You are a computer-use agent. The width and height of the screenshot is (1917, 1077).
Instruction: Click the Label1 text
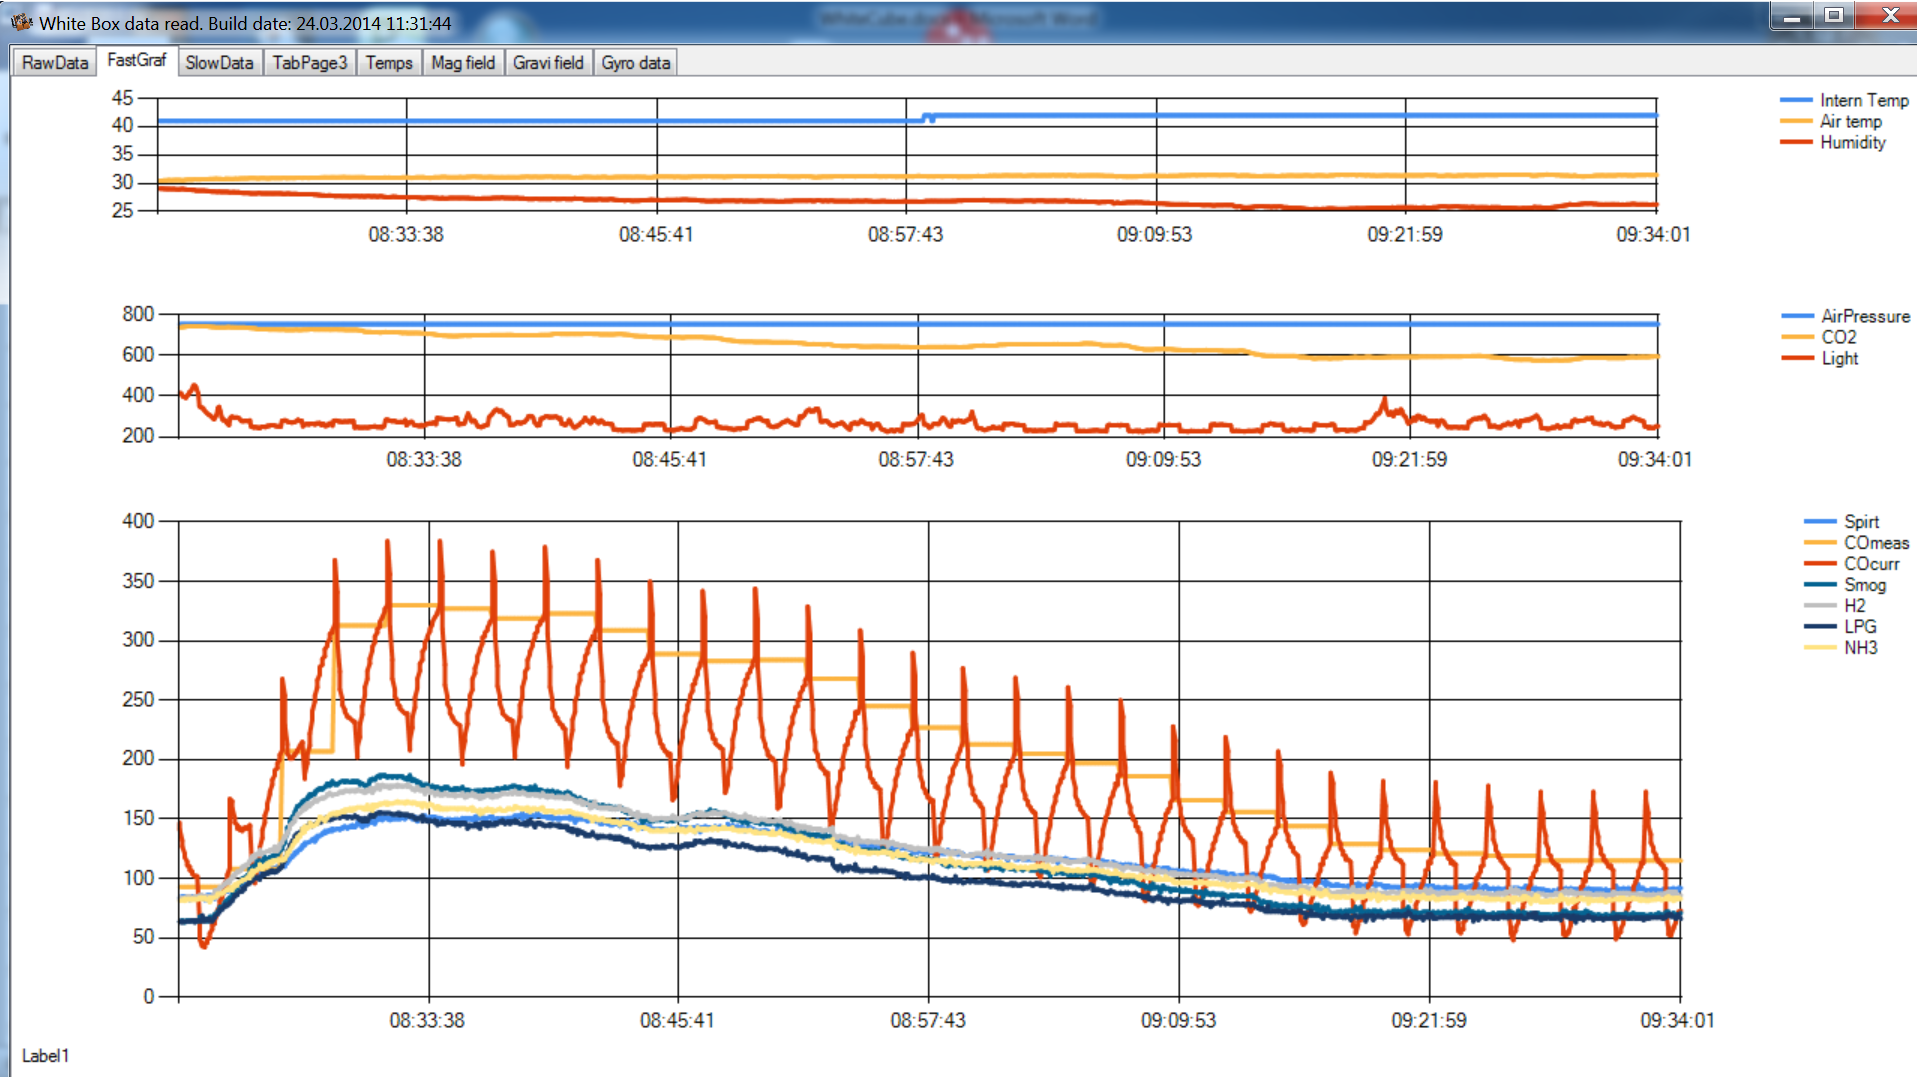45,1055
